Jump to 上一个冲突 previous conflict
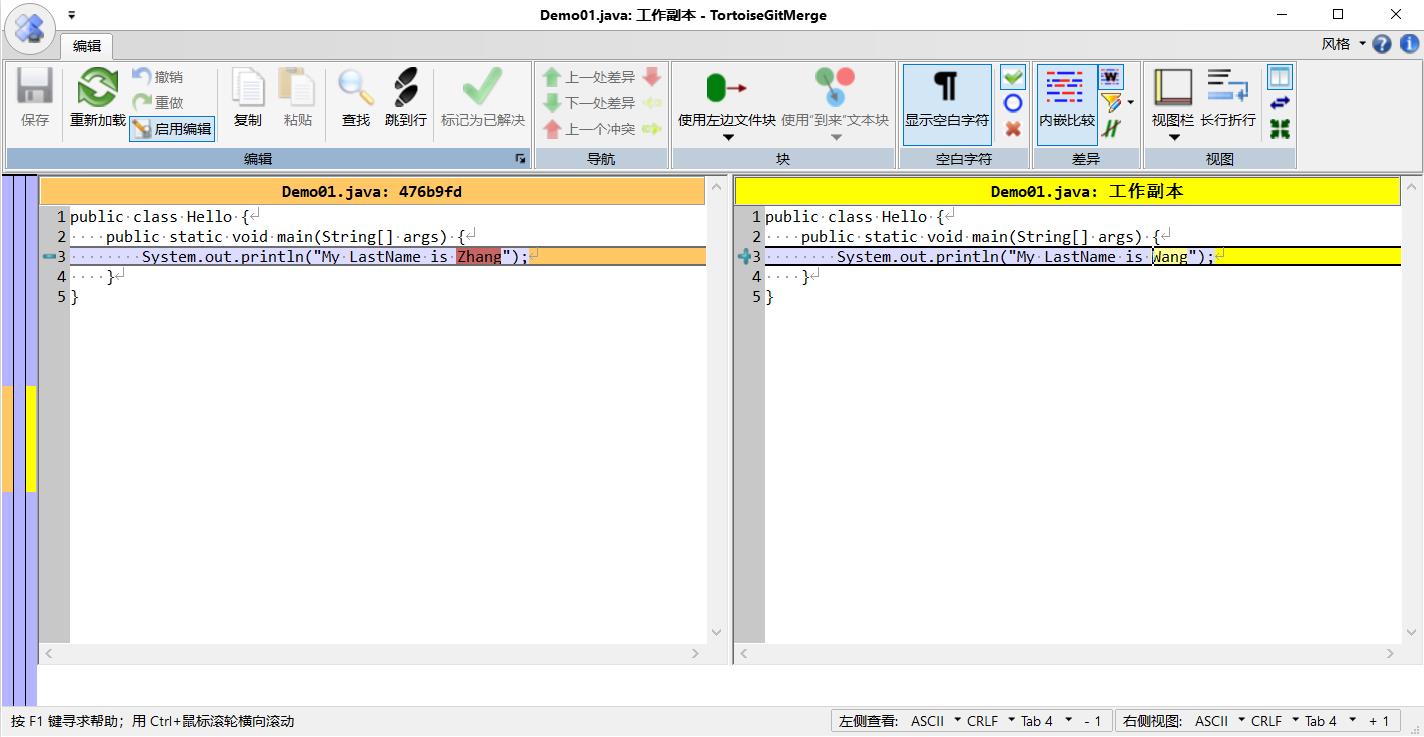 coord(588,129)
